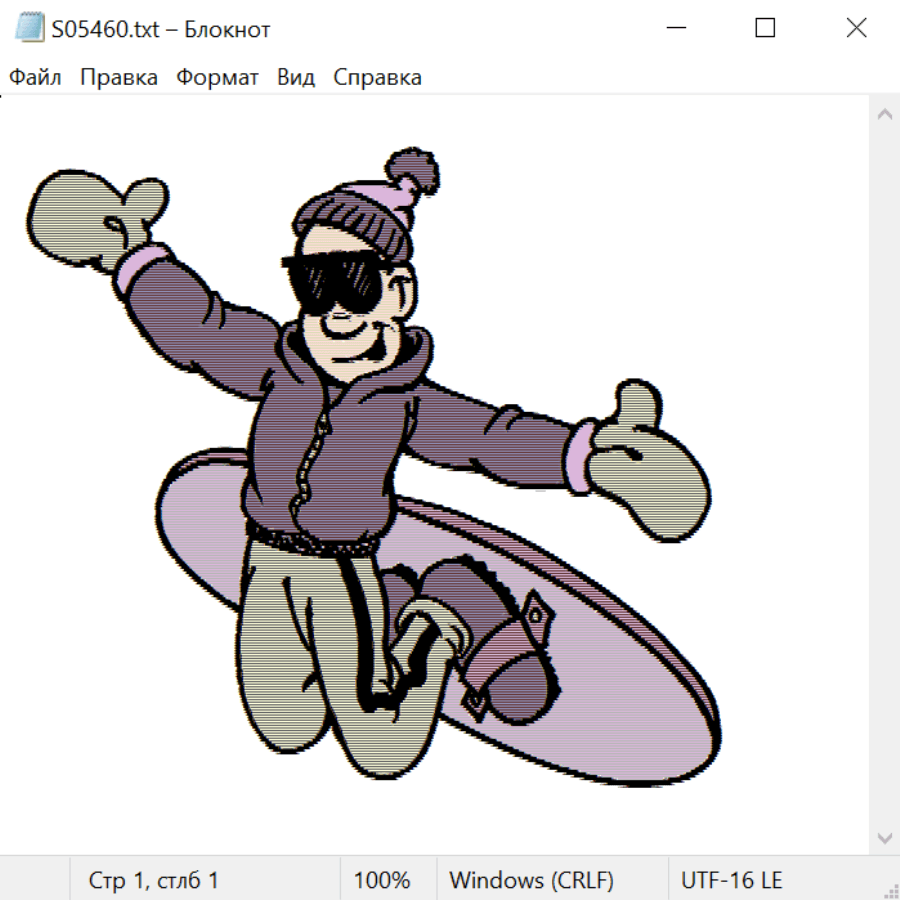Open the Справка menu

coord(377,78)
